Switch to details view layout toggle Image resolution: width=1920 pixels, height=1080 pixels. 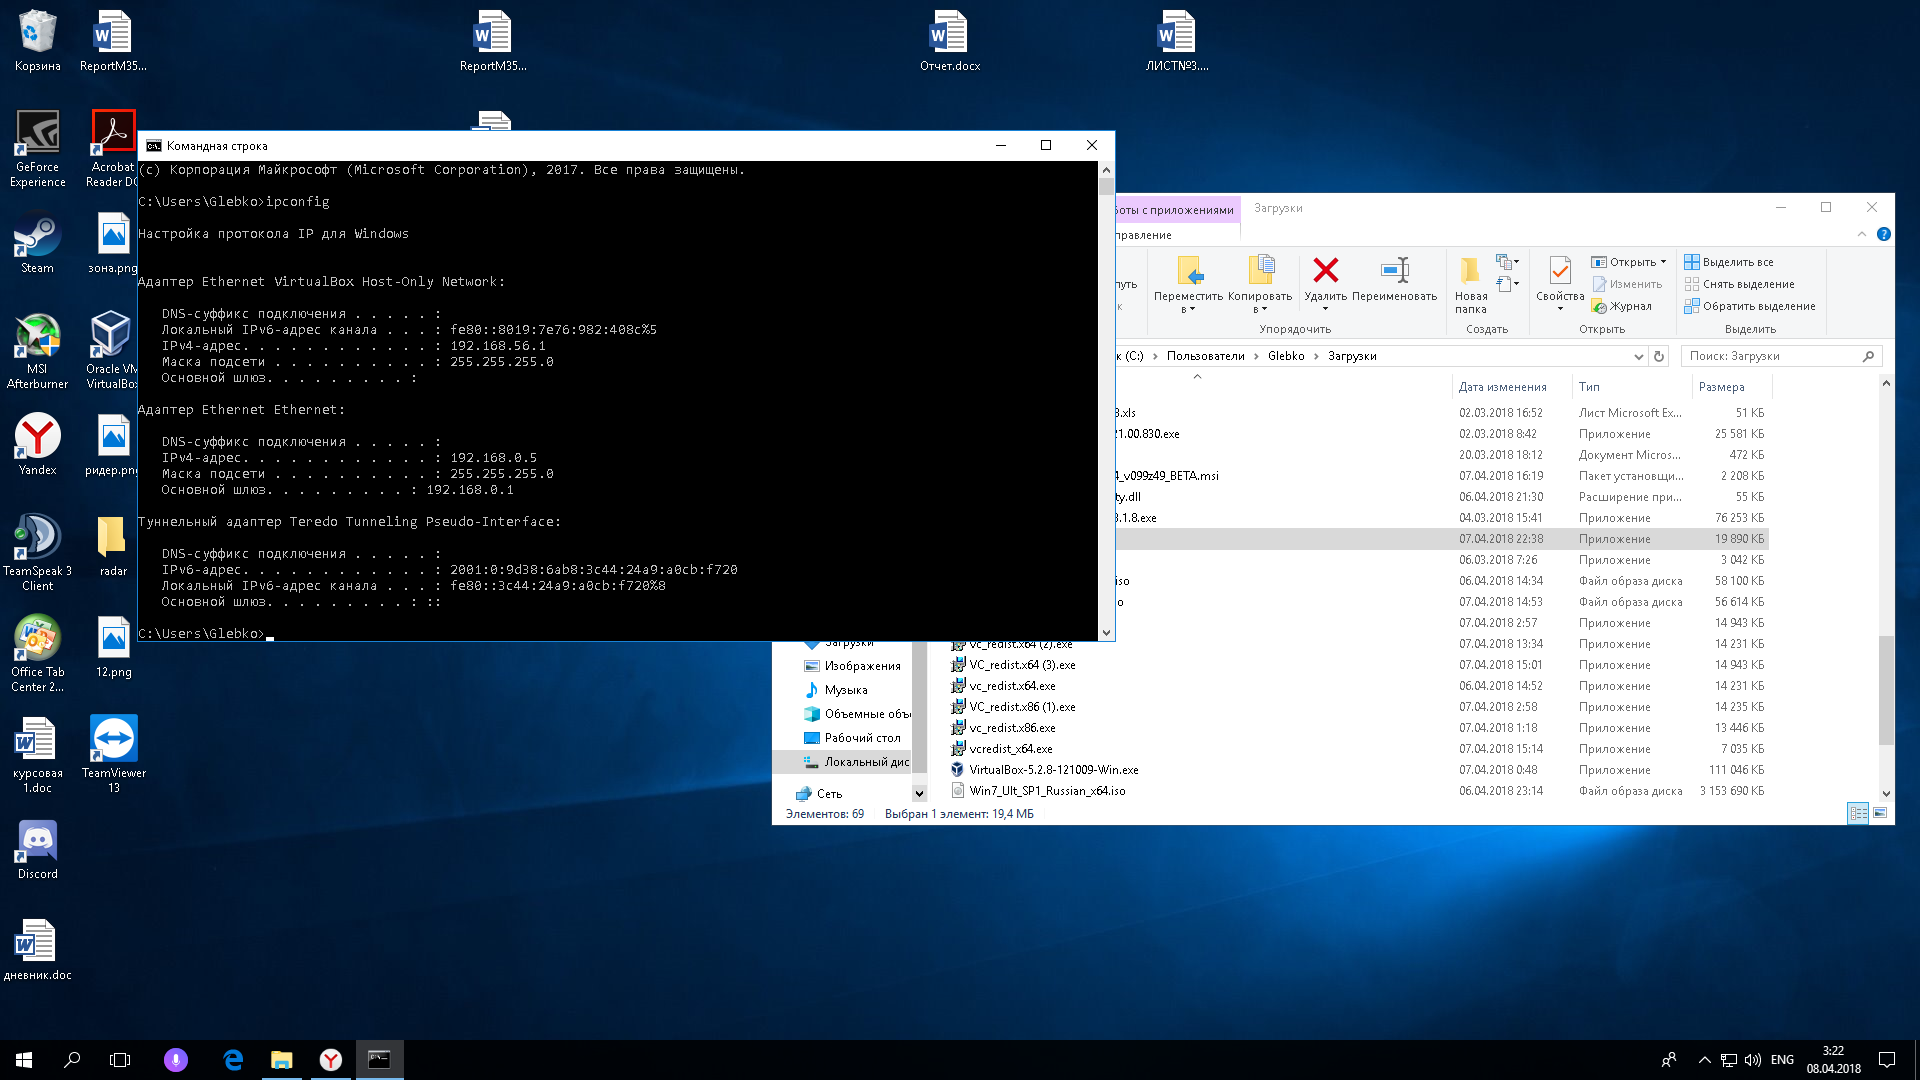coord(1858,813)
